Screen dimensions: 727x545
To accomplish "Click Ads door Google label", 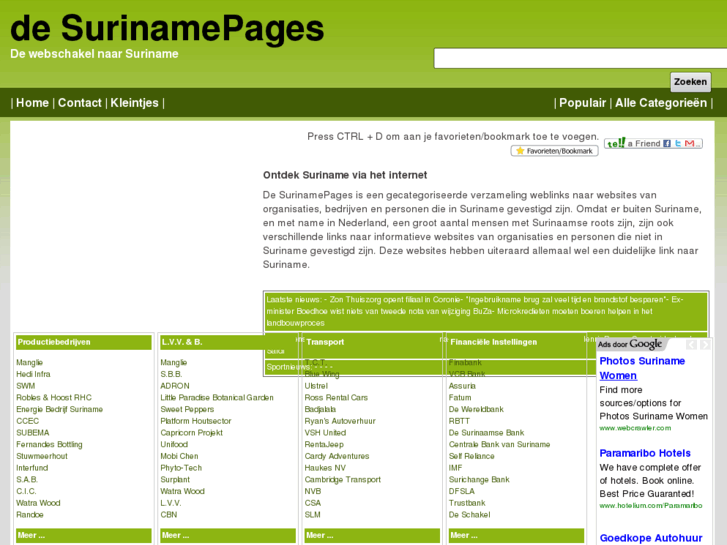I will click(630, 344).
